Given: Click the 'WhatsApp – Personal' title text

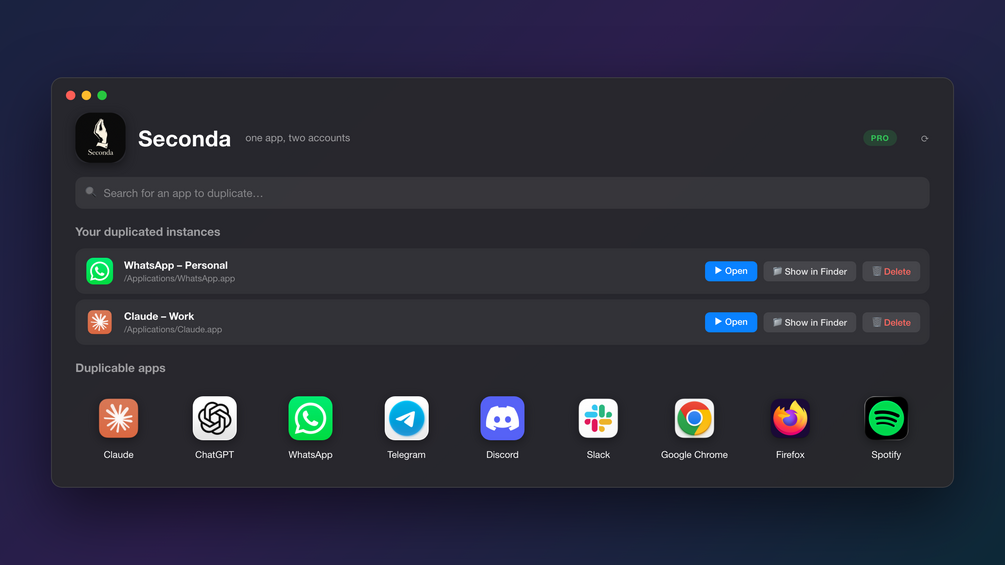Looking at the screenshot, I should (176, 265).
